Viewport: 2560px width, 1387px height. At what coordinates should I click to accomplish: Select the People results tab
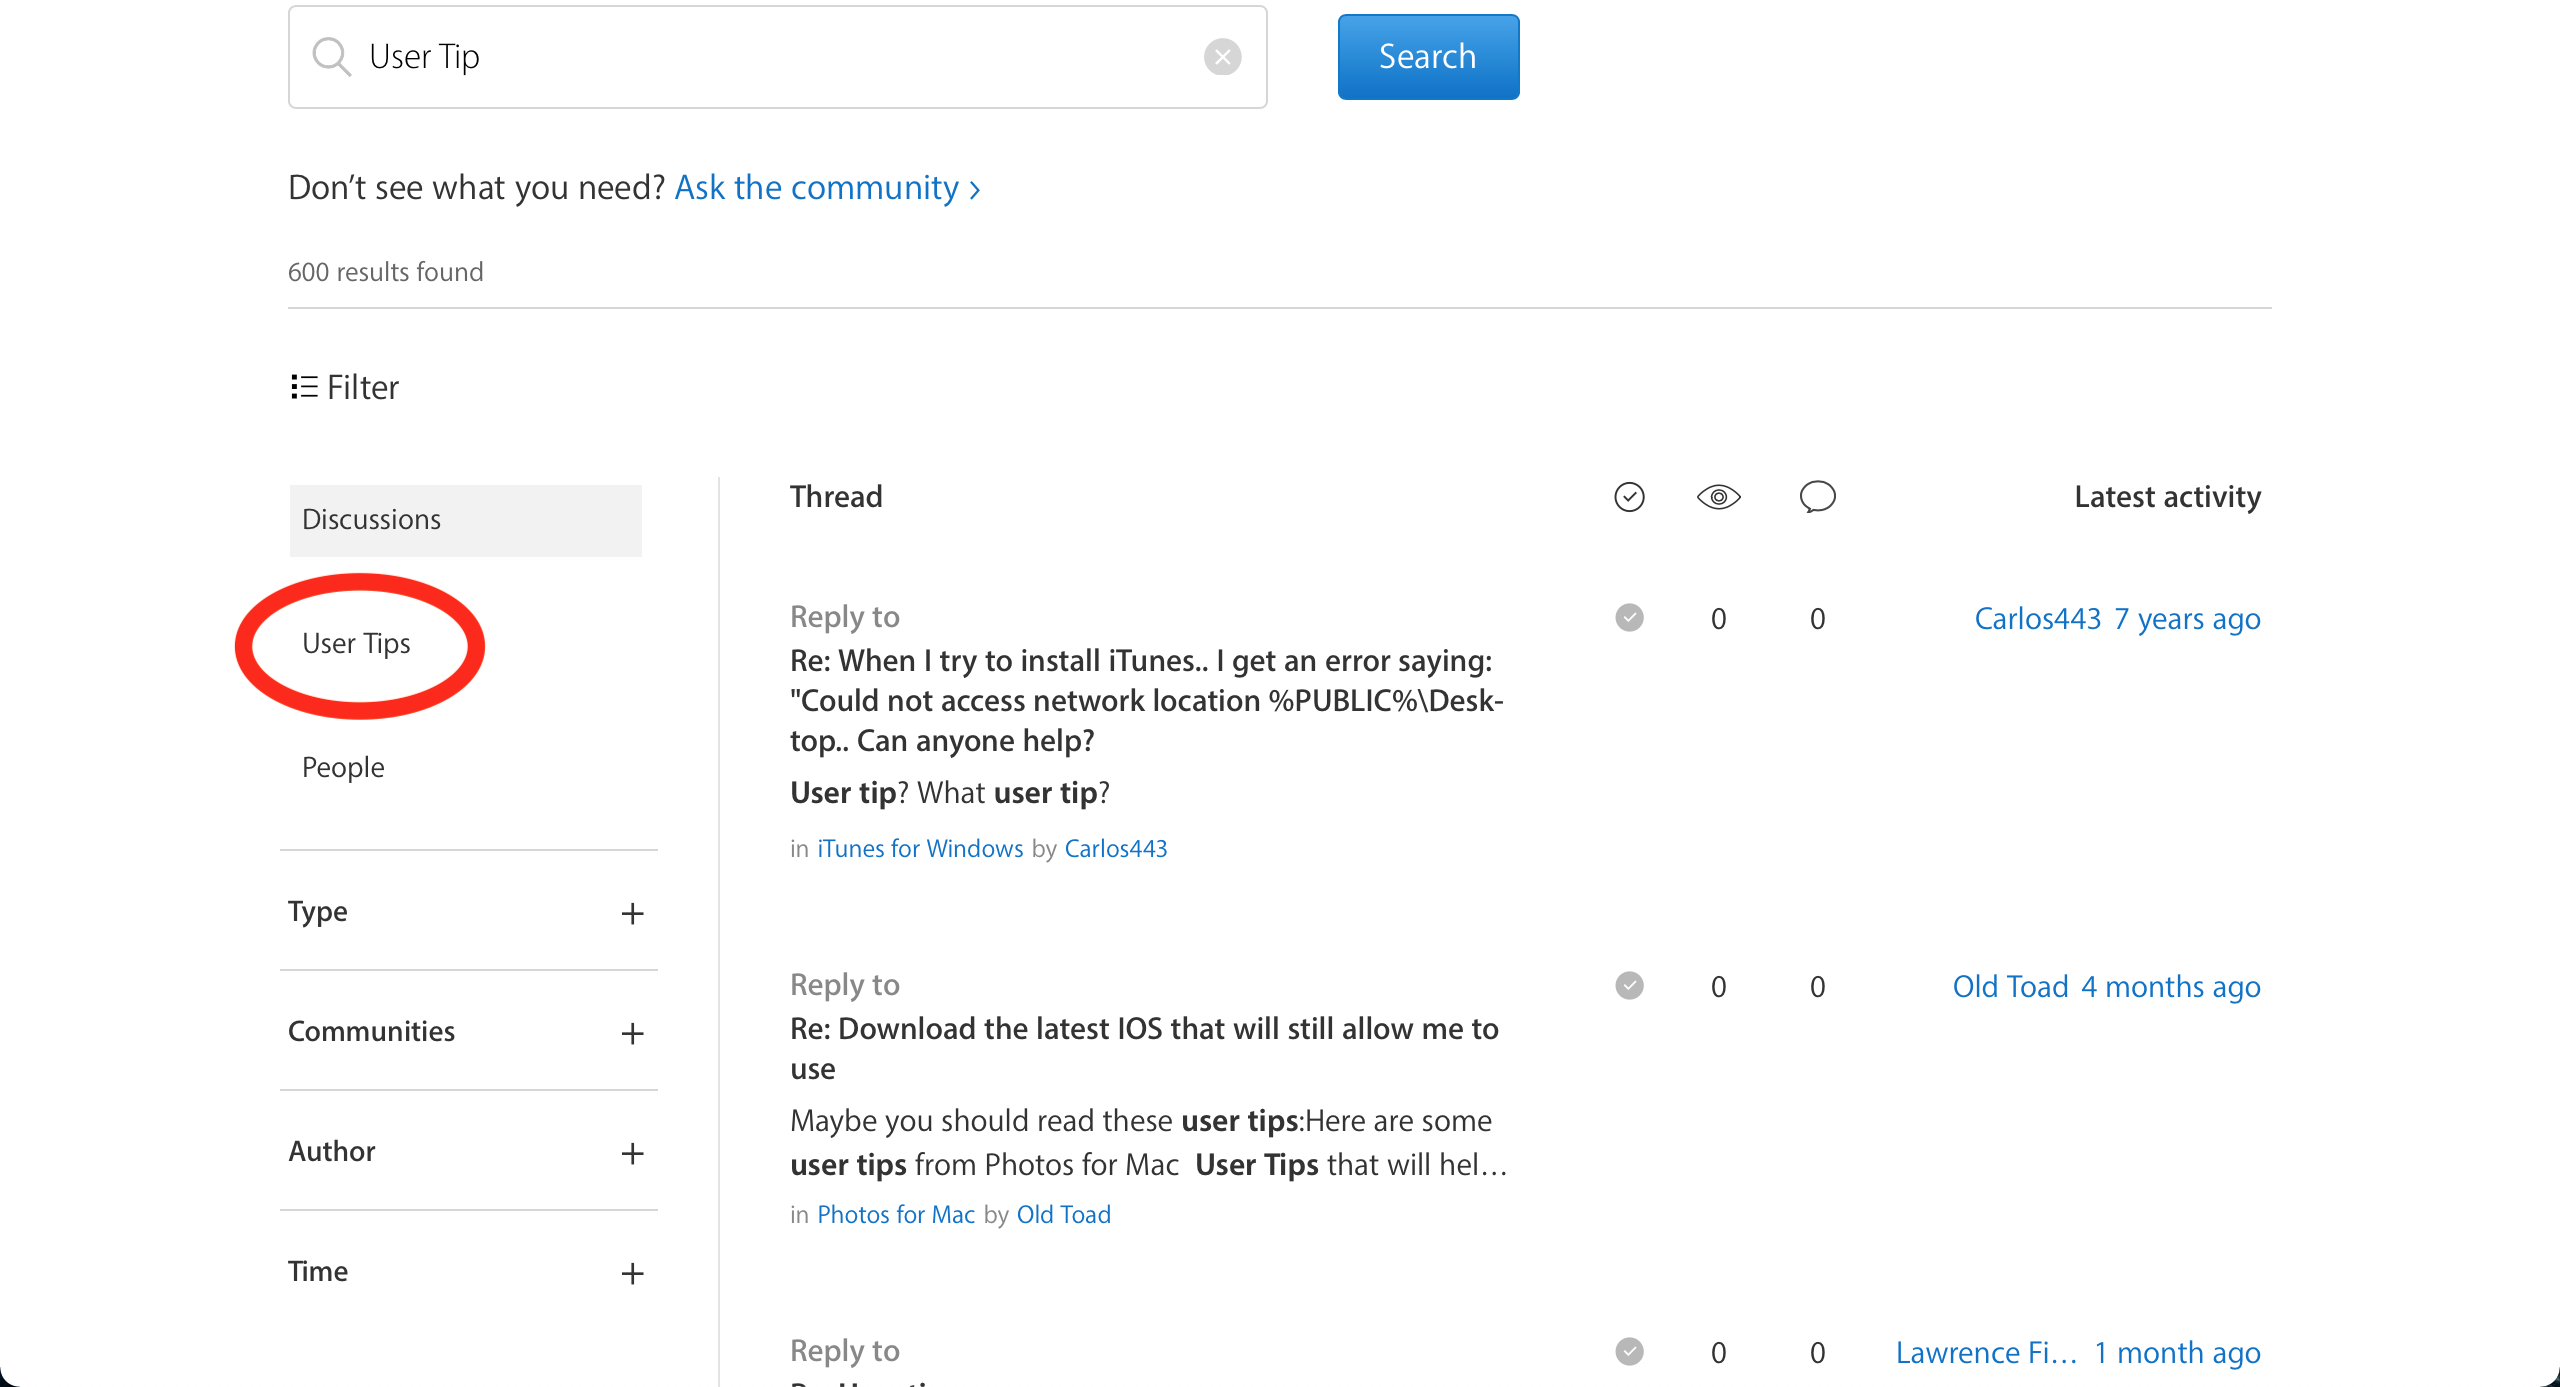343,768
